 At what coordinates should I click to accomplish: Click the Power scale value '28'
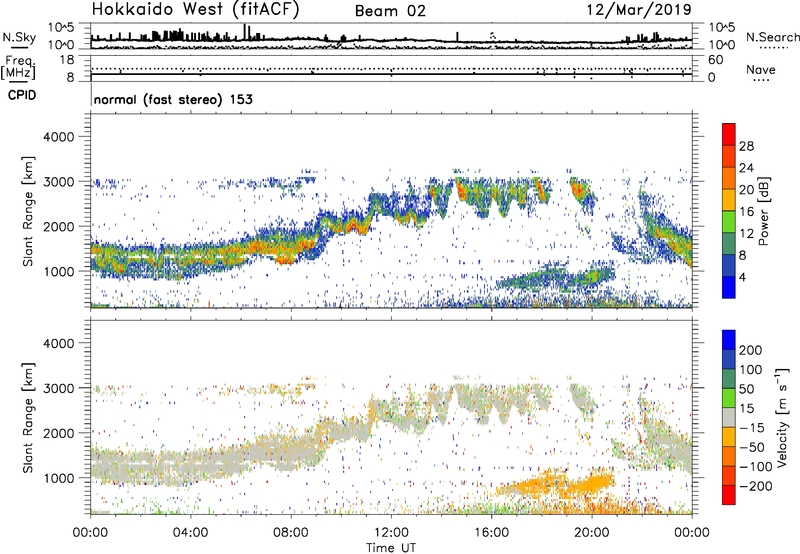(746, 146)
